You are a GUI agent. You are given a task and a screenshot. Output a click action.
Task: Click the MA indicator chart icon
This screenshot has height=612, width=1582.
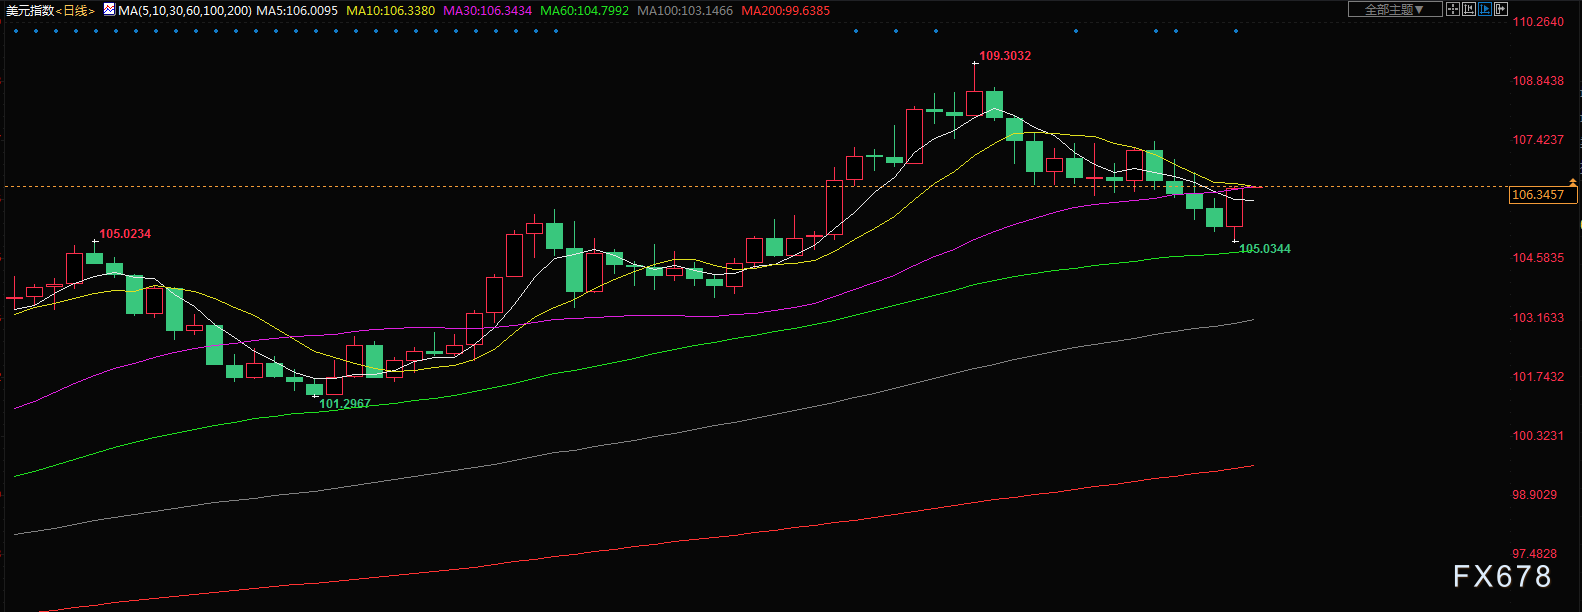point(109,10)
